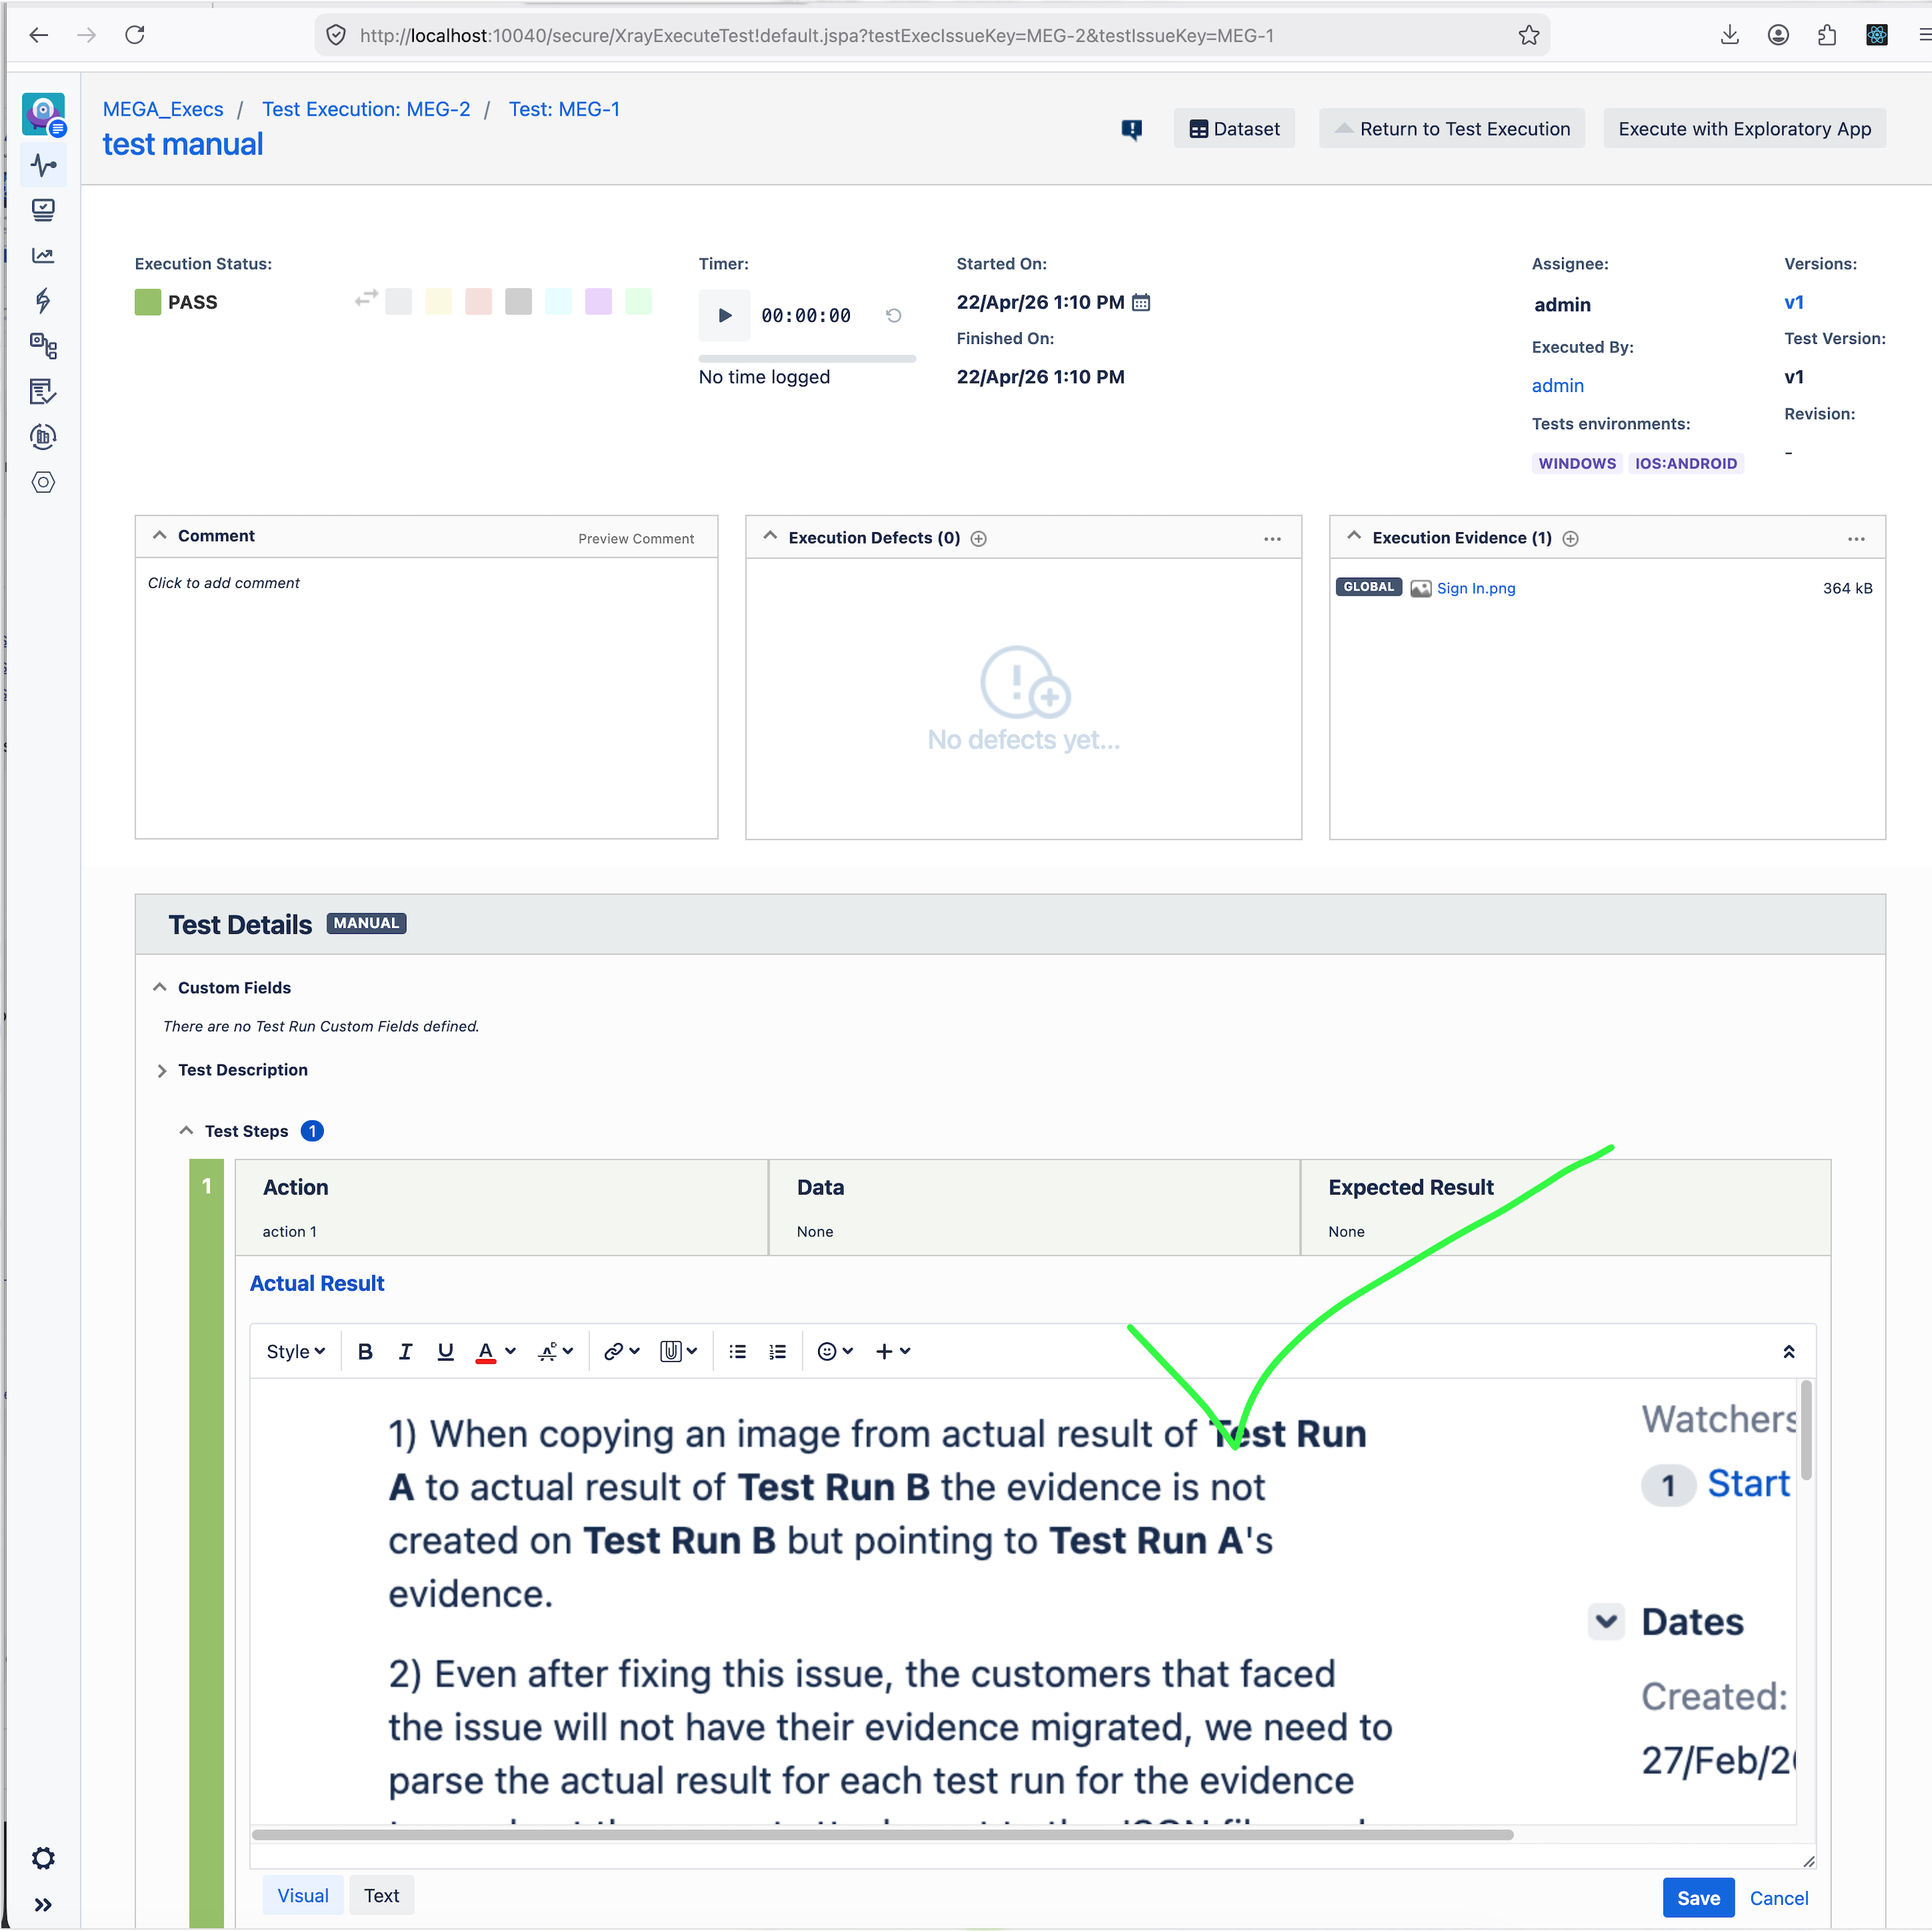The image size is (1932, 1931).
Task: Open more text formatting dropdown
Action: click(x=555, y=1352)
